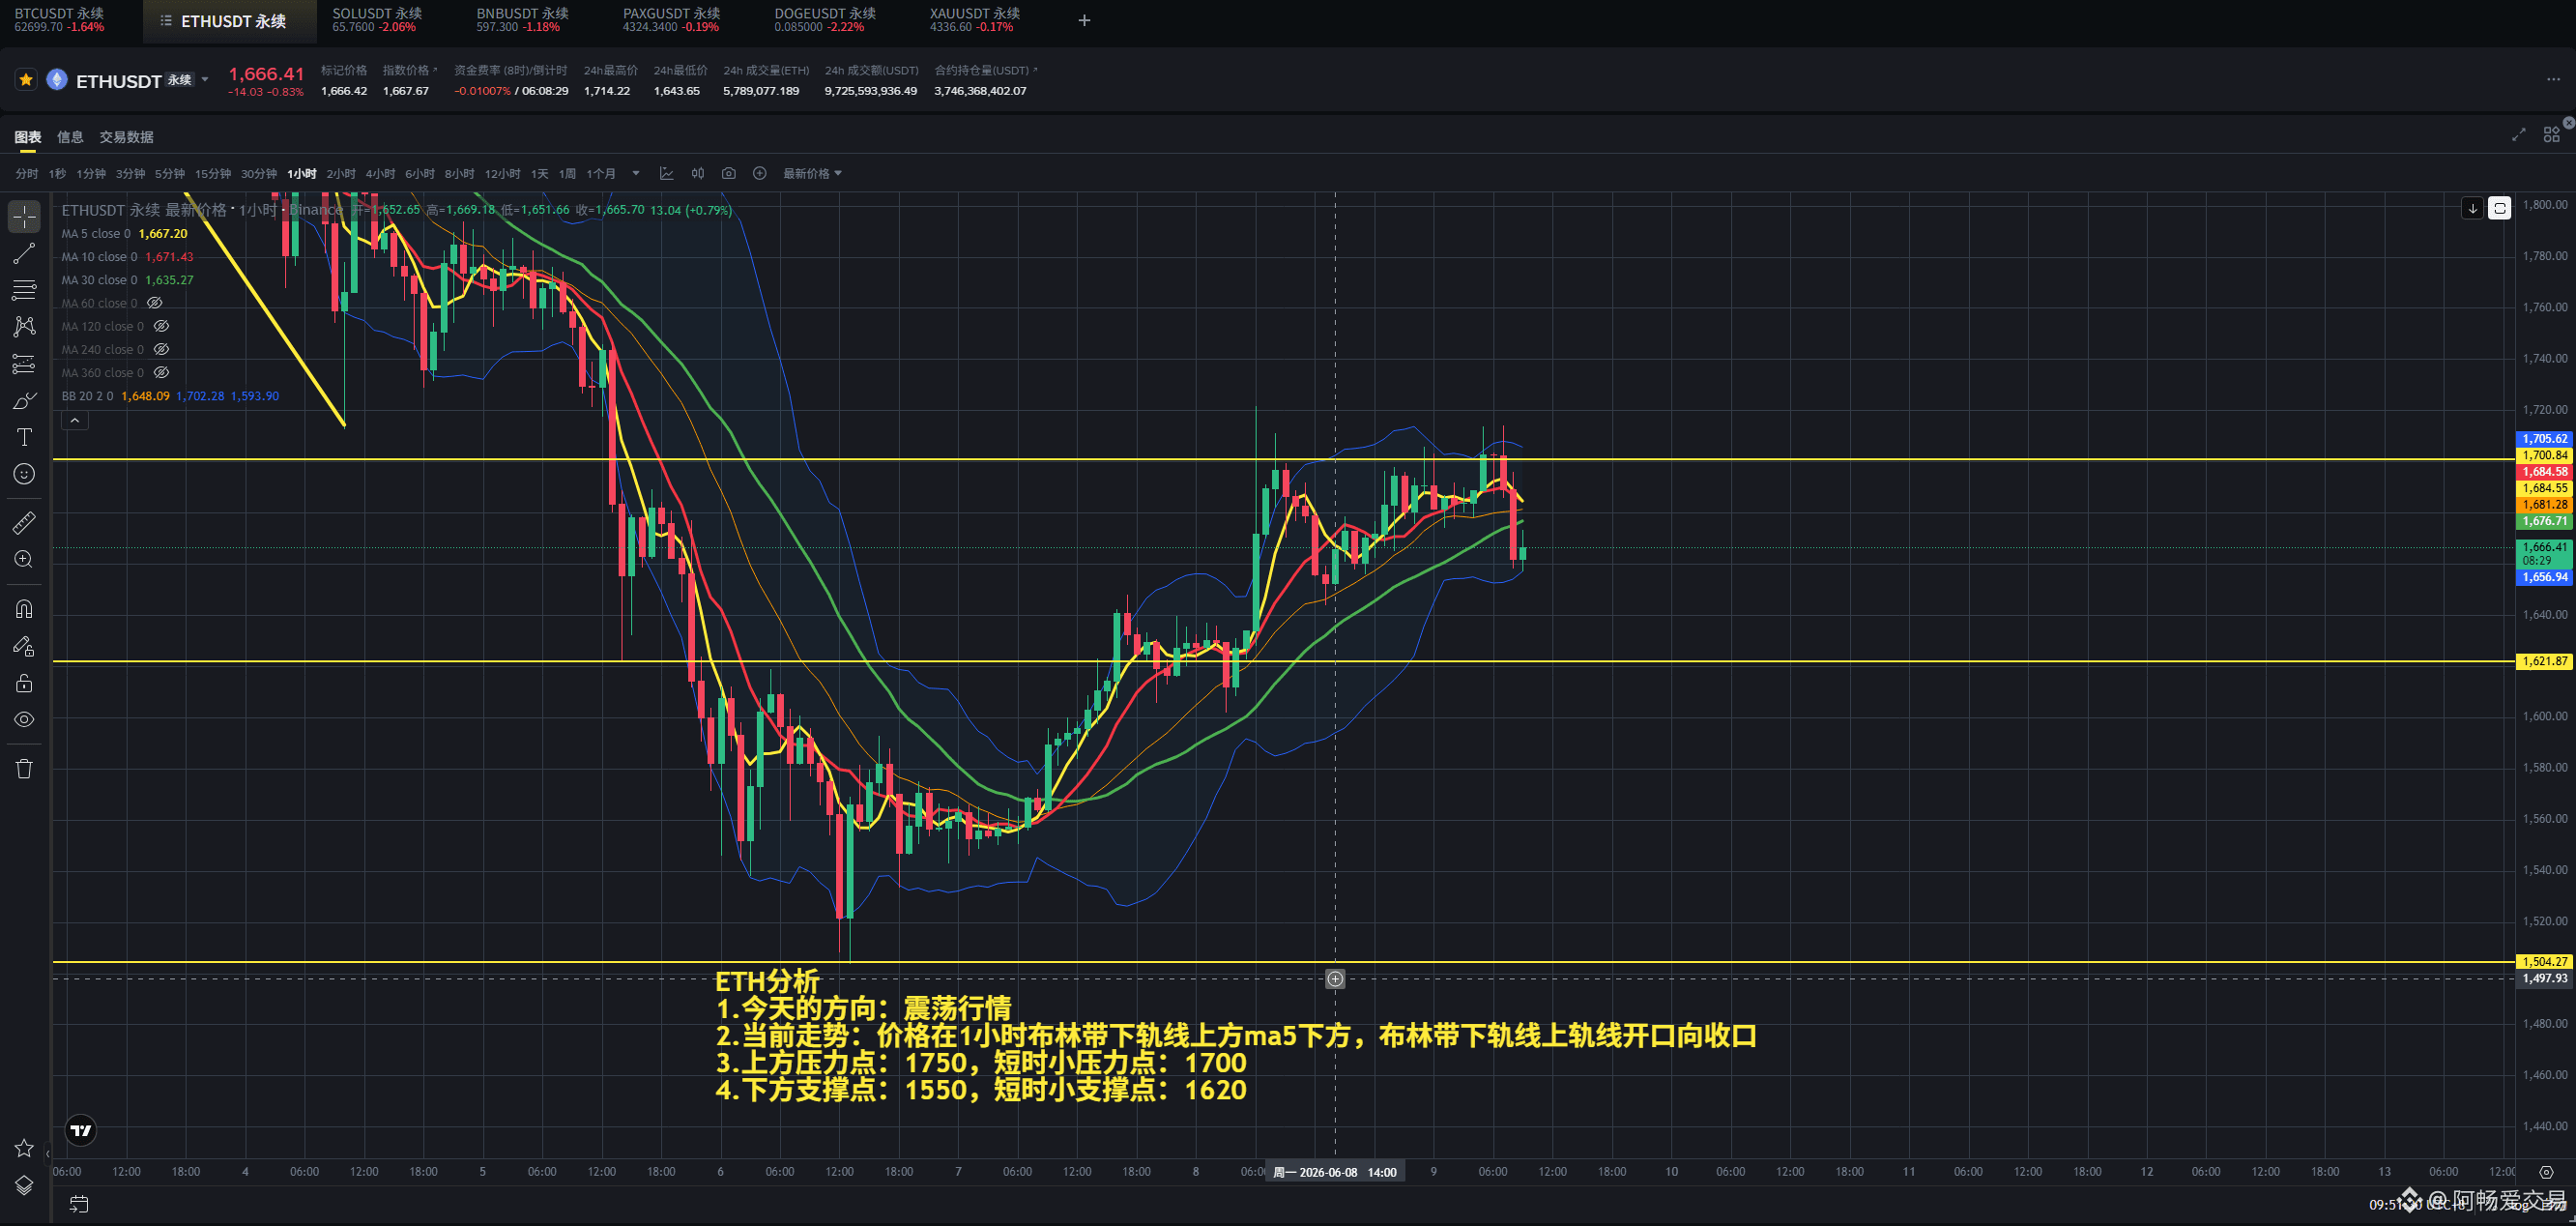Viewport: 2576px width, 1226px height.
Task: Expand the left drawing toolbar edge
Action: pos(48,1153)
